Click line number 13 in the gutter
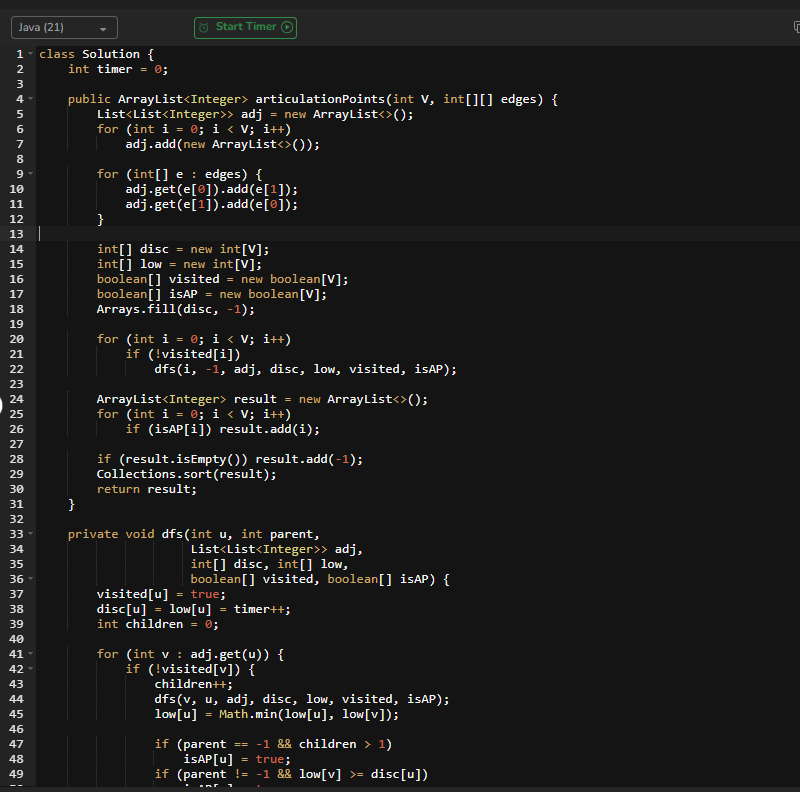Image resolution: width=800 pixels, height=792 pixels. click(x=16, y=234)
